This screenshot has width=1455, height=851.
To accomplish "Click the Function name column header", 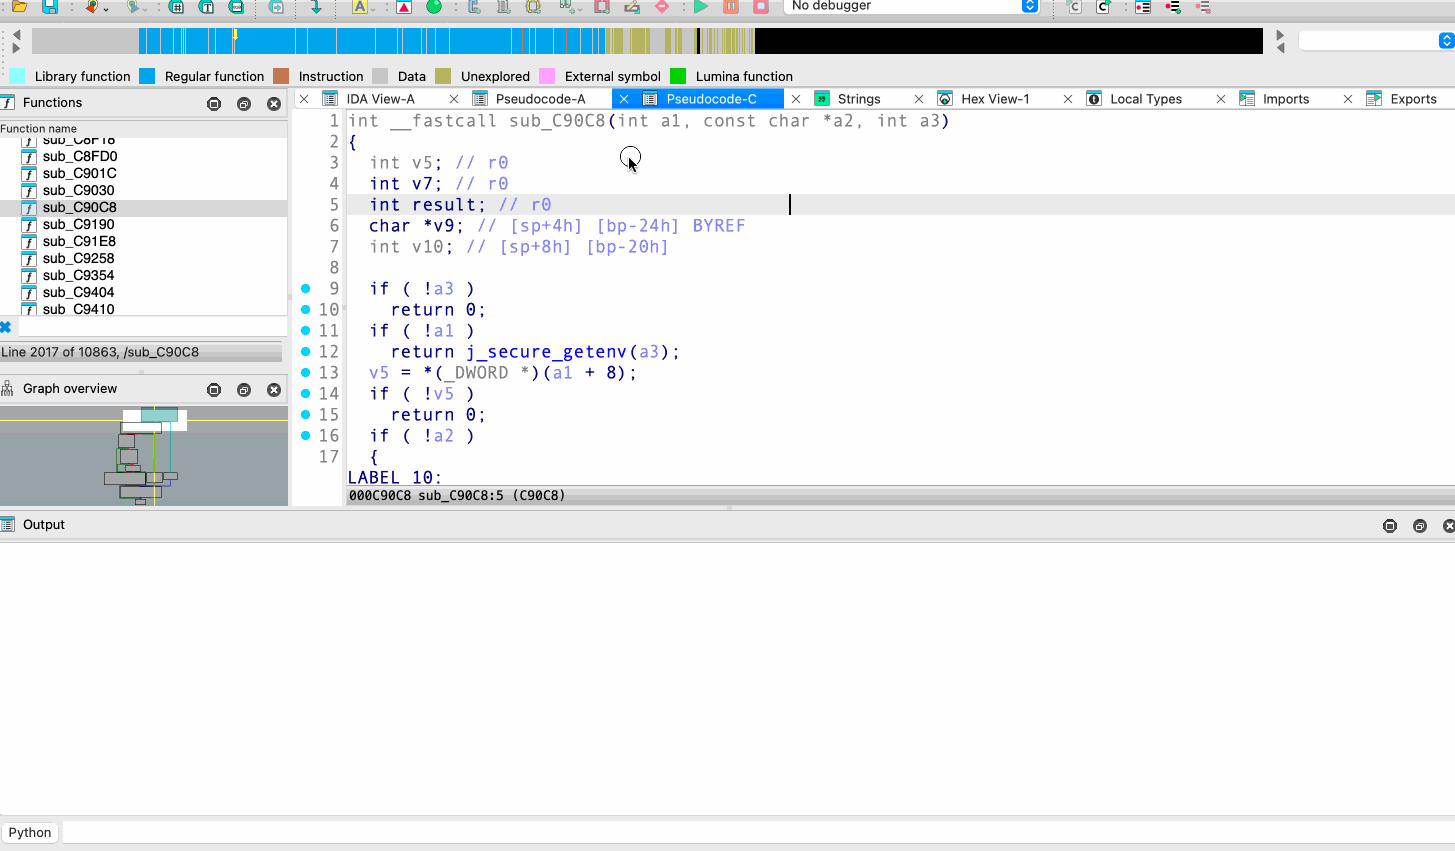I will pyautogui.click(x=38, y=128).
